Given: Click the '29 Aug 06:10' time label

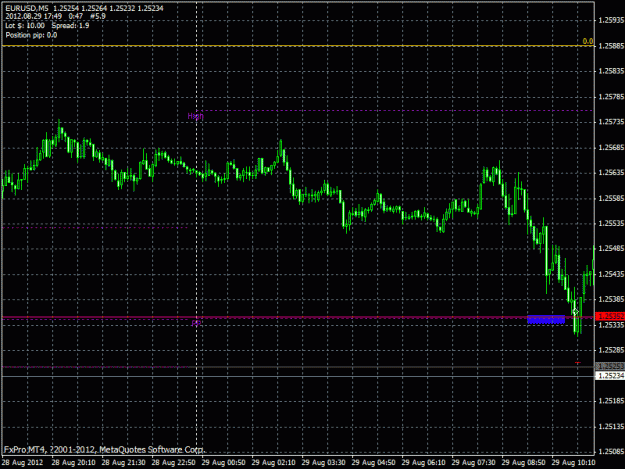Looking at the screenshot, I should tap(423, 463).
